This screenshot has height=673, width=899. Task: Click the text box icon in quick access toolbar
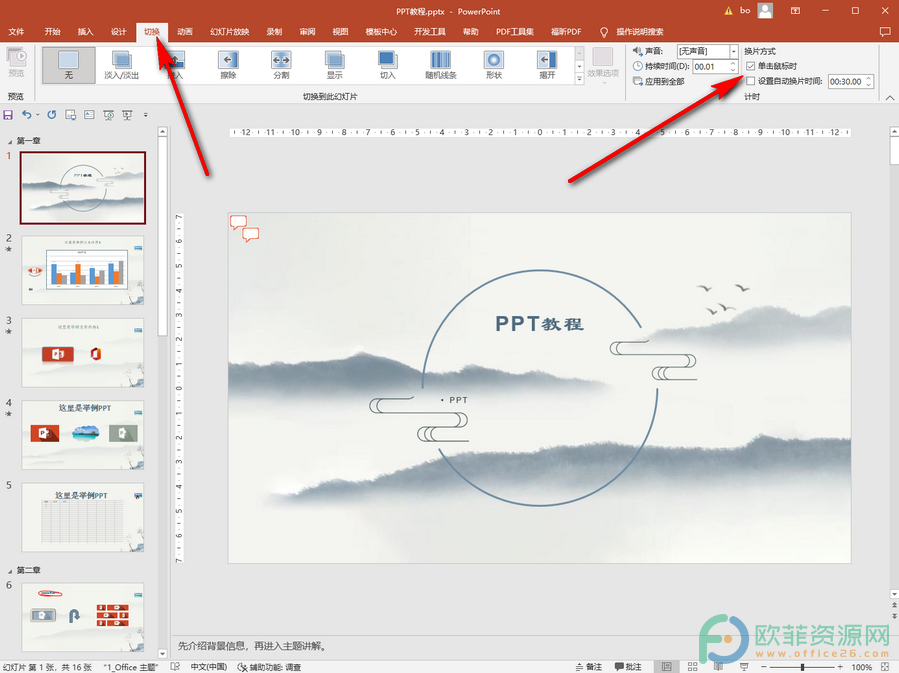[x=89, y=115]
